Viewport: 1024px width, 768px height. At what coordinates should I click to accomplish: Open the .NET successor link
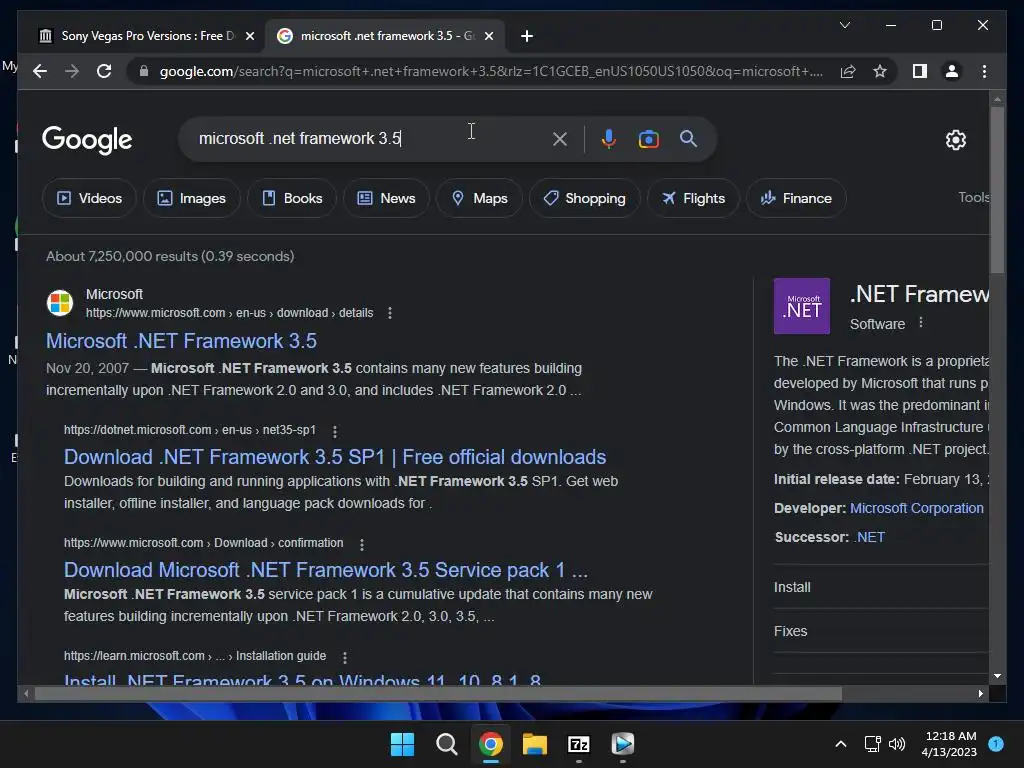pyautogui.click(x=869, y=537)
